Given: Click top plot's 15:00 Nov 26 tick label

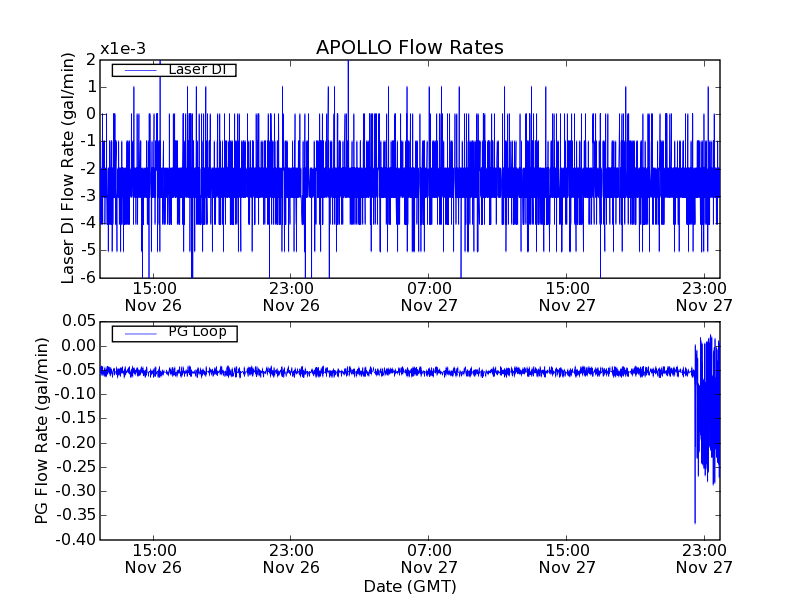Looking at the screenshot, I should click(x=153, y=296).
